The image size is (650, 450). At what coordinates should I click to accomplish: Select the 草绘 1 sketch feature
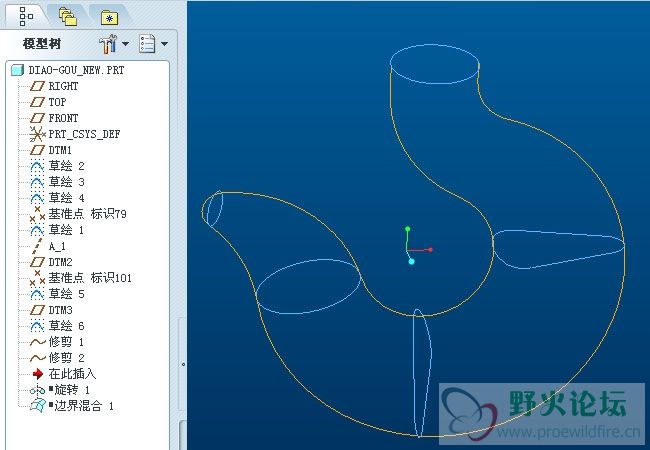[66, 230]
